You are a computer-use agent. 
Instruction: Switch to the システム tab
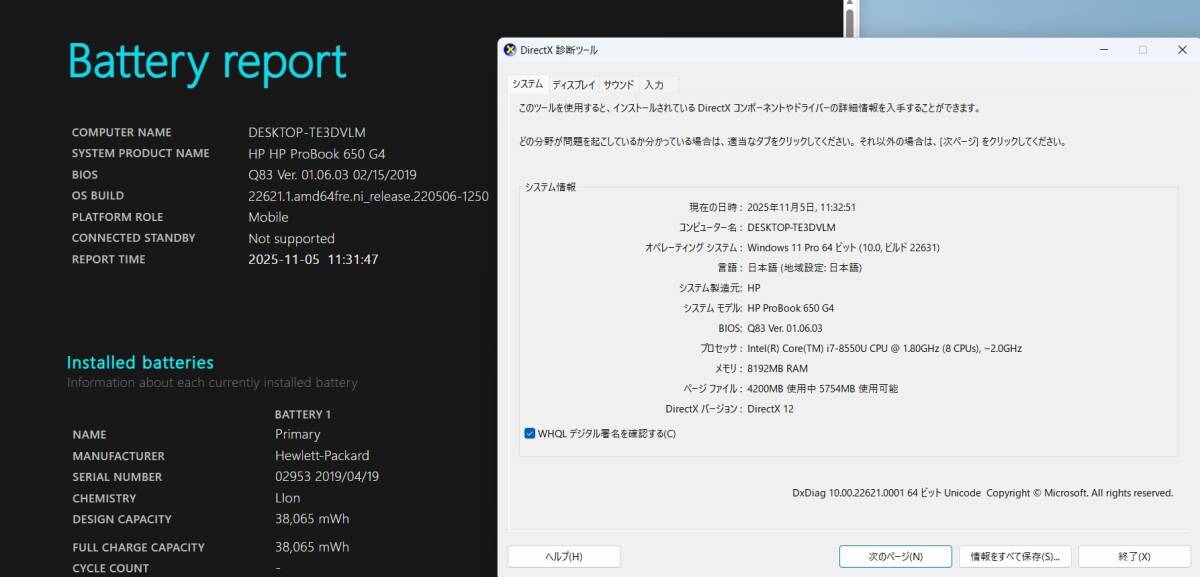(x=527, y=85)
